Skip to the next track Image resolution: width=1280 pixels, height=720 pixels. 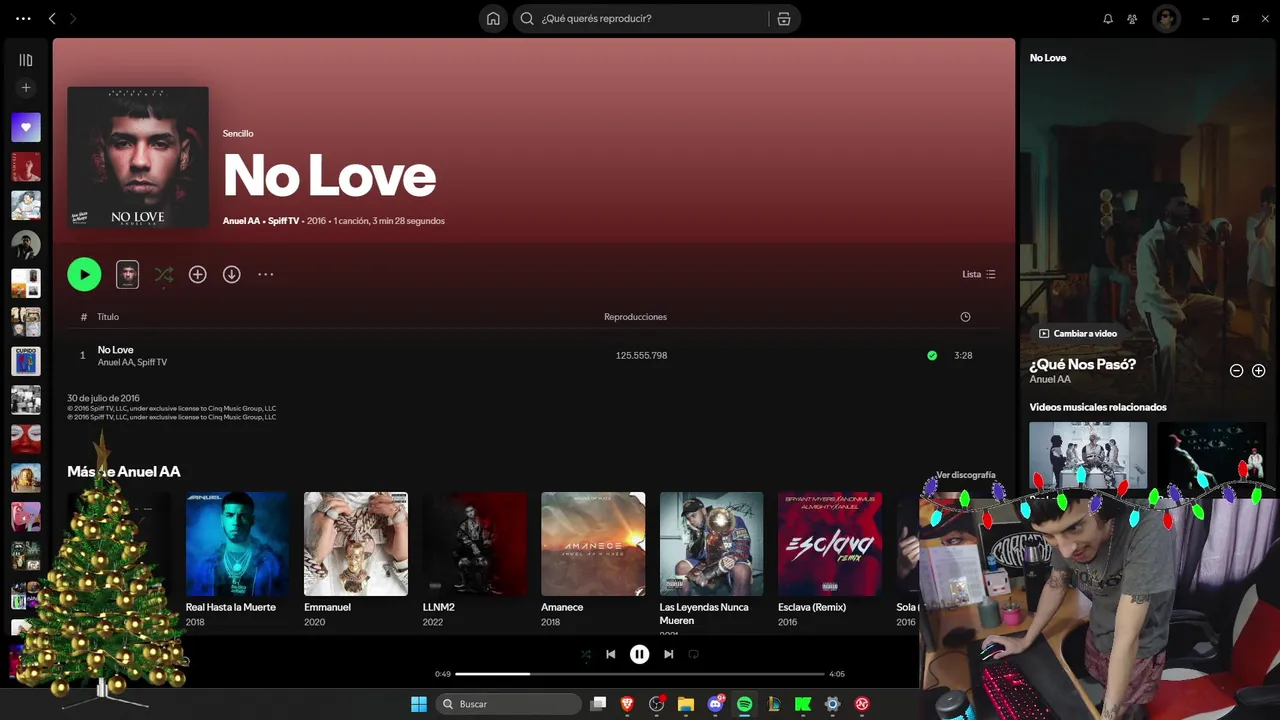pyautogui.click(x=669, y=654)
